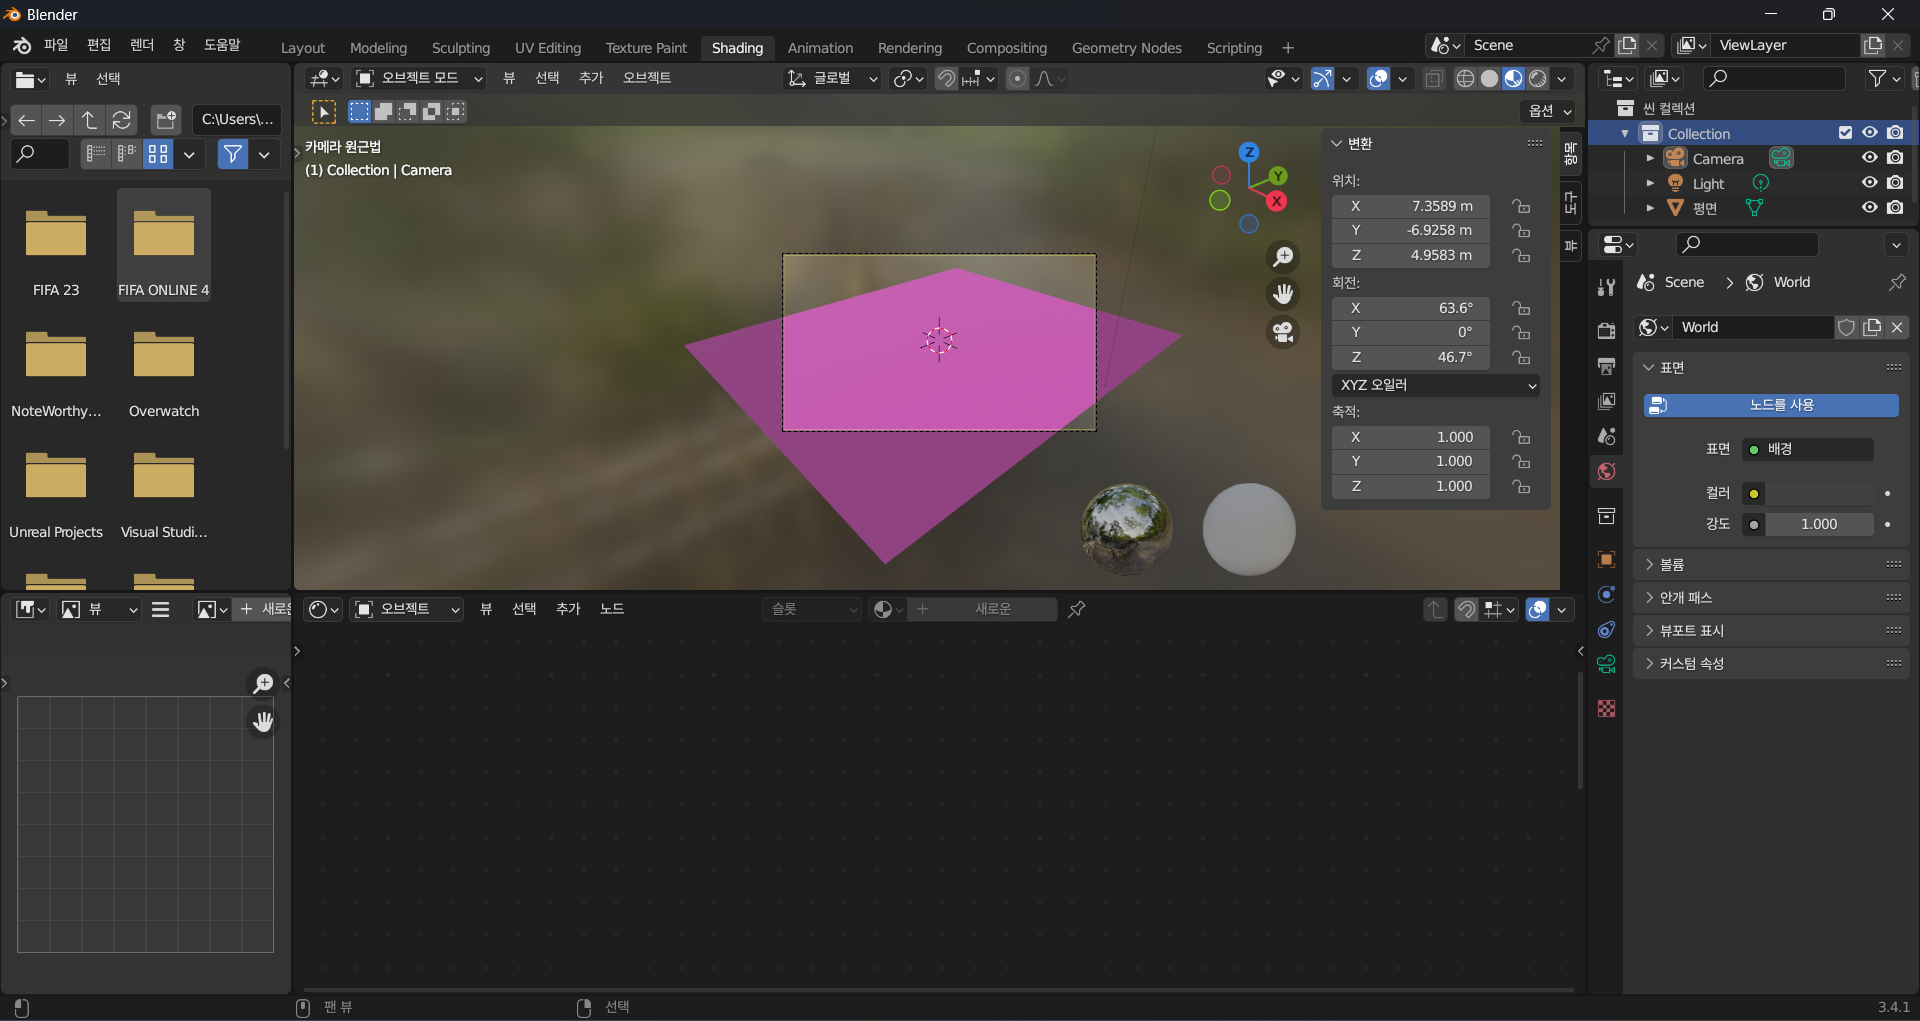
Task: Open Tool properties tab icon
Action: tap(1606, 287)
